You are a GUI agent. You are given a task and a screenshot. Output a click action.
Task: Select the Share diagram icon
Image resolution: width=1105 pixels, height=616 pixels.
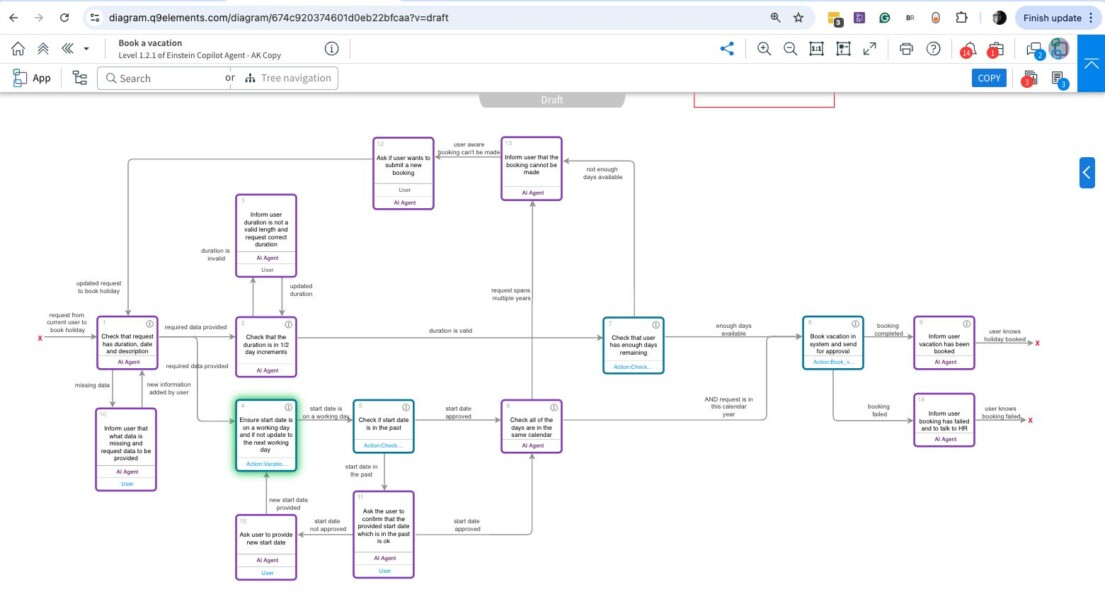pos(728,49)
